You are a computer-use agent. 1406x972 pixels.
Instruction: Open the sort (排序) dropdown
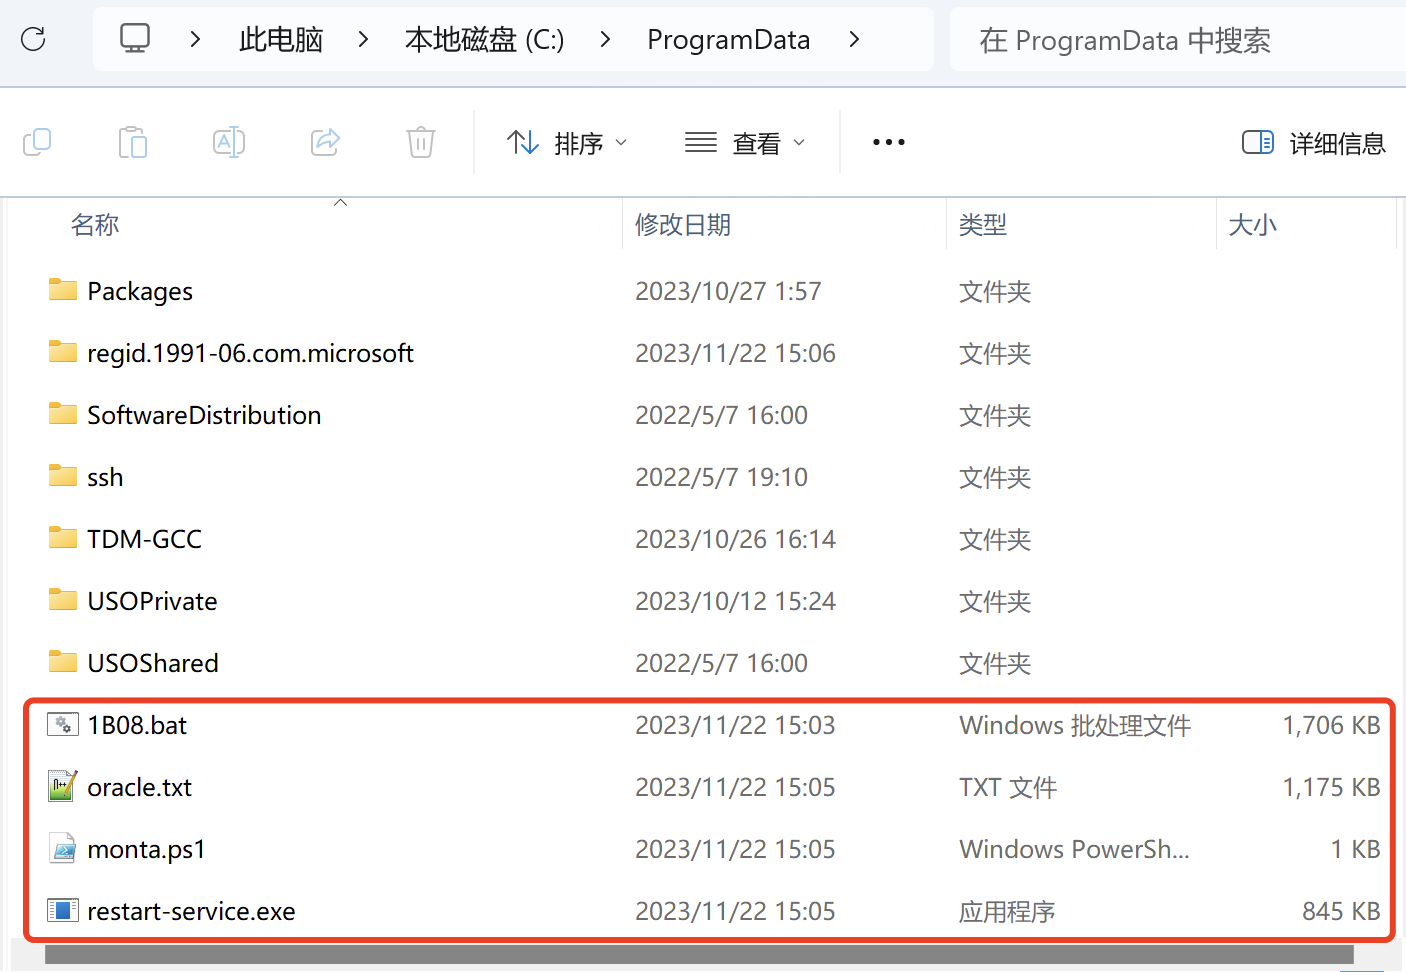coord(567,143)
